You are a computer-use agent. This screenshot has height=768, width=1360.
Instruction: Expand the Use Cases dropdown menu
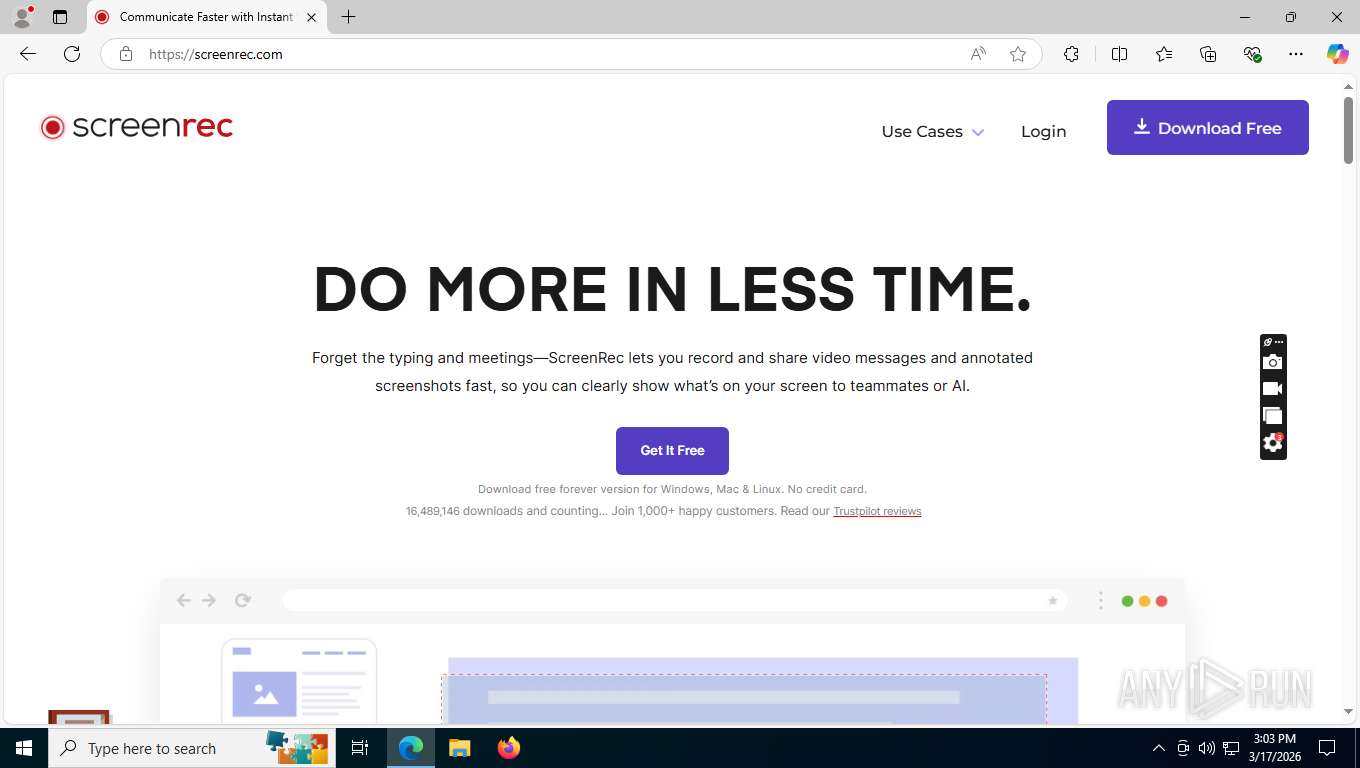tap(932, 131)
